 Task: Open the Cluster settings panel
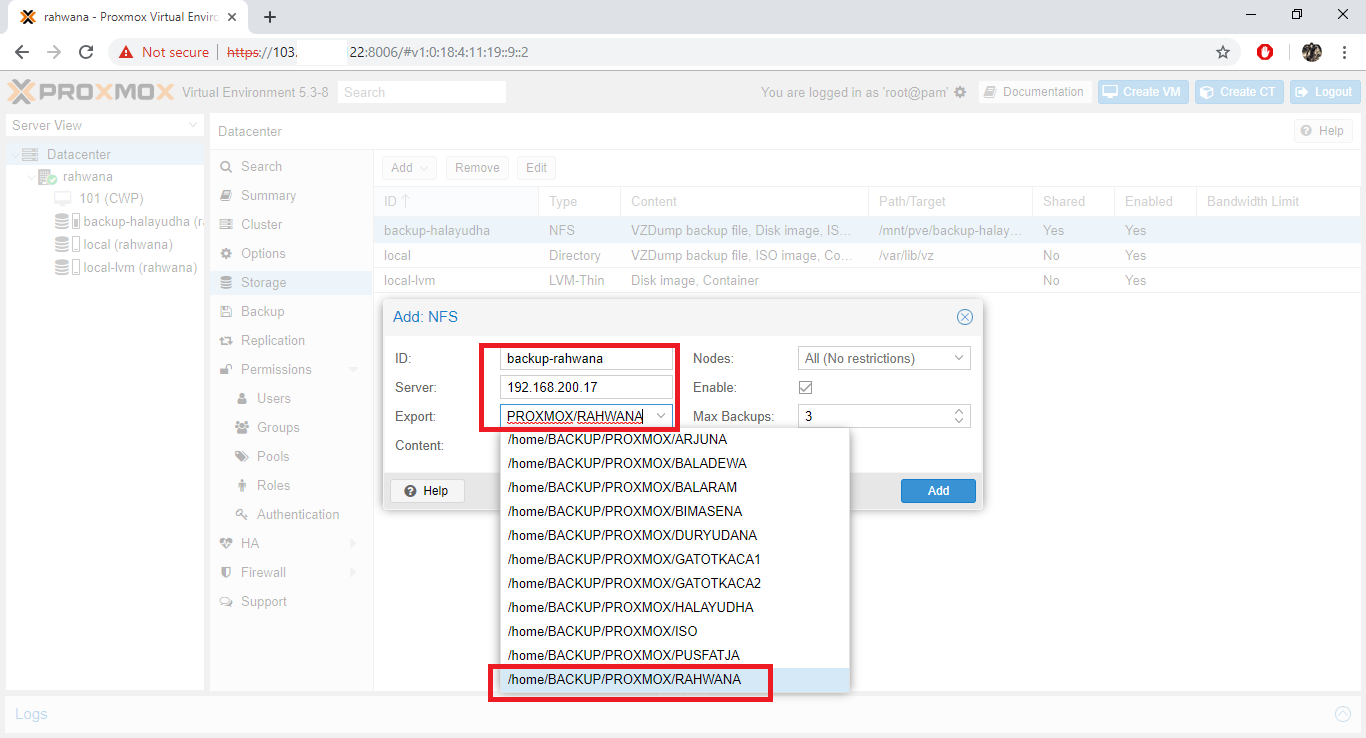[x=261, y=224]
